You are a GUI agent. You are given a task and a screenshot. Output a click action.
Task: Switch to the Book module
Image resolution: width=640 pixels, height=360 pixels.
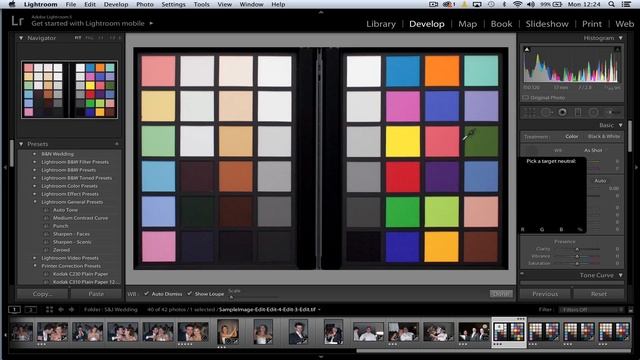pyautogui.click(x=501, y=24)
